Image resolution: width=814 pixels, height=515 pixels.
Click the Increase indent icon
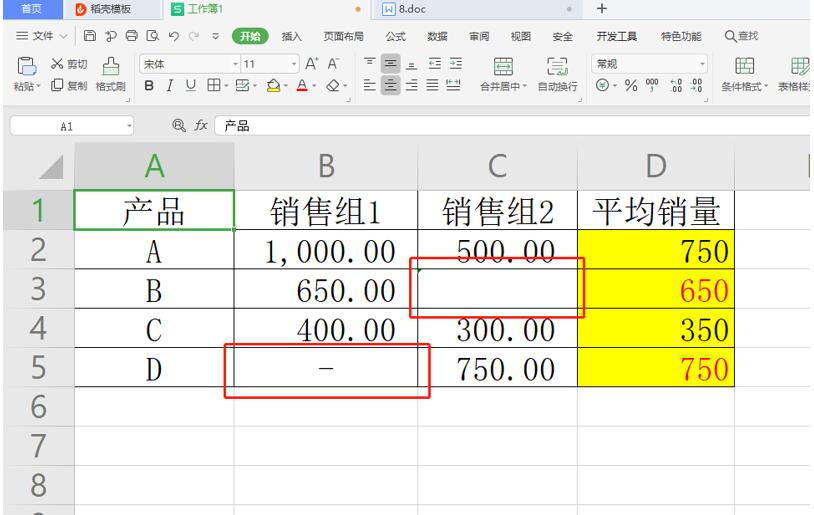click(x=456, y=63)
